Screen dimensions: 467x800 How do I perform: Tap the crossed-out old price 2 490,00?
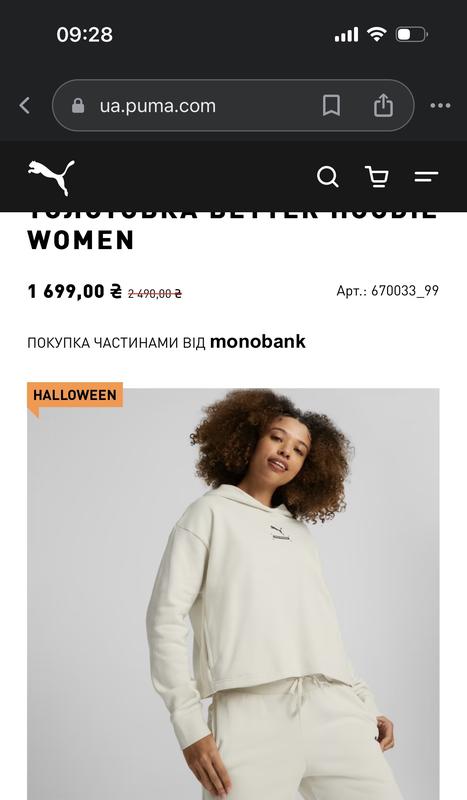coord(155,293)
